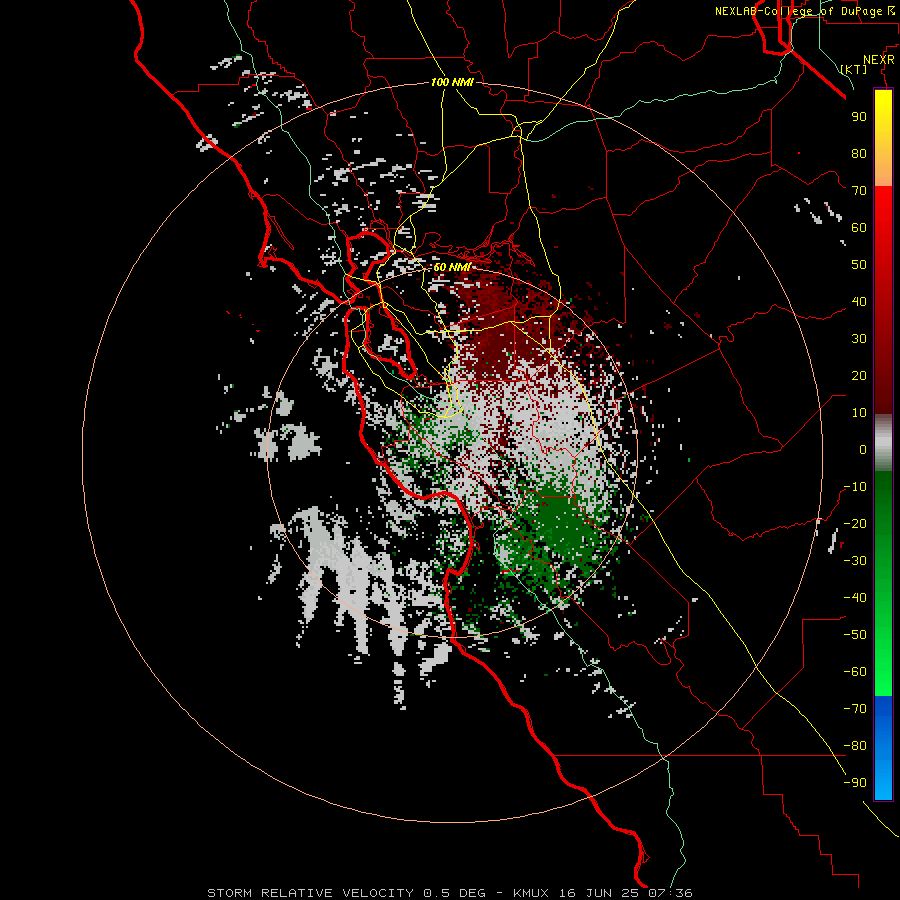Click the NEXLAB-College of DuPage header text
This screenshot has height=900, width=900.
[x=800, y=11]
